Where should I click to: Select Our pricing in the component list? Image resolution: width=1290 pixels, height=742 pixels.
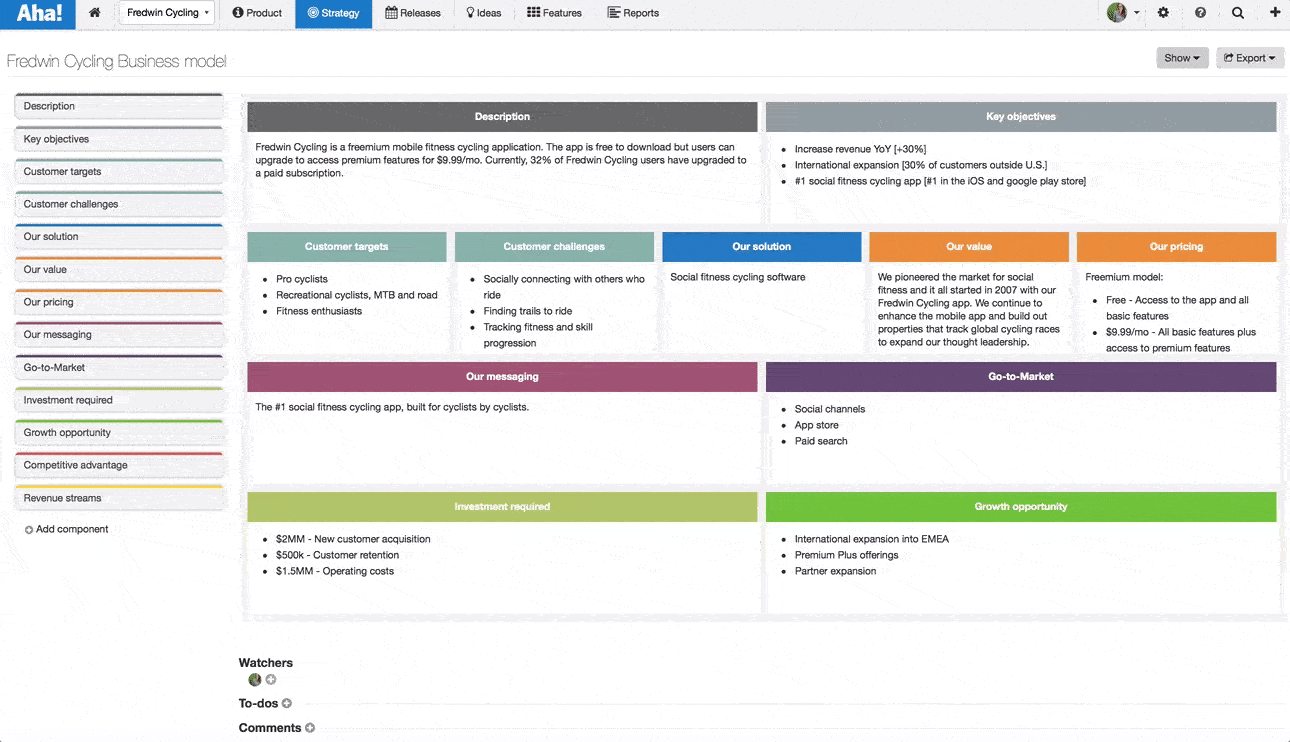click(x=119, y=302)
